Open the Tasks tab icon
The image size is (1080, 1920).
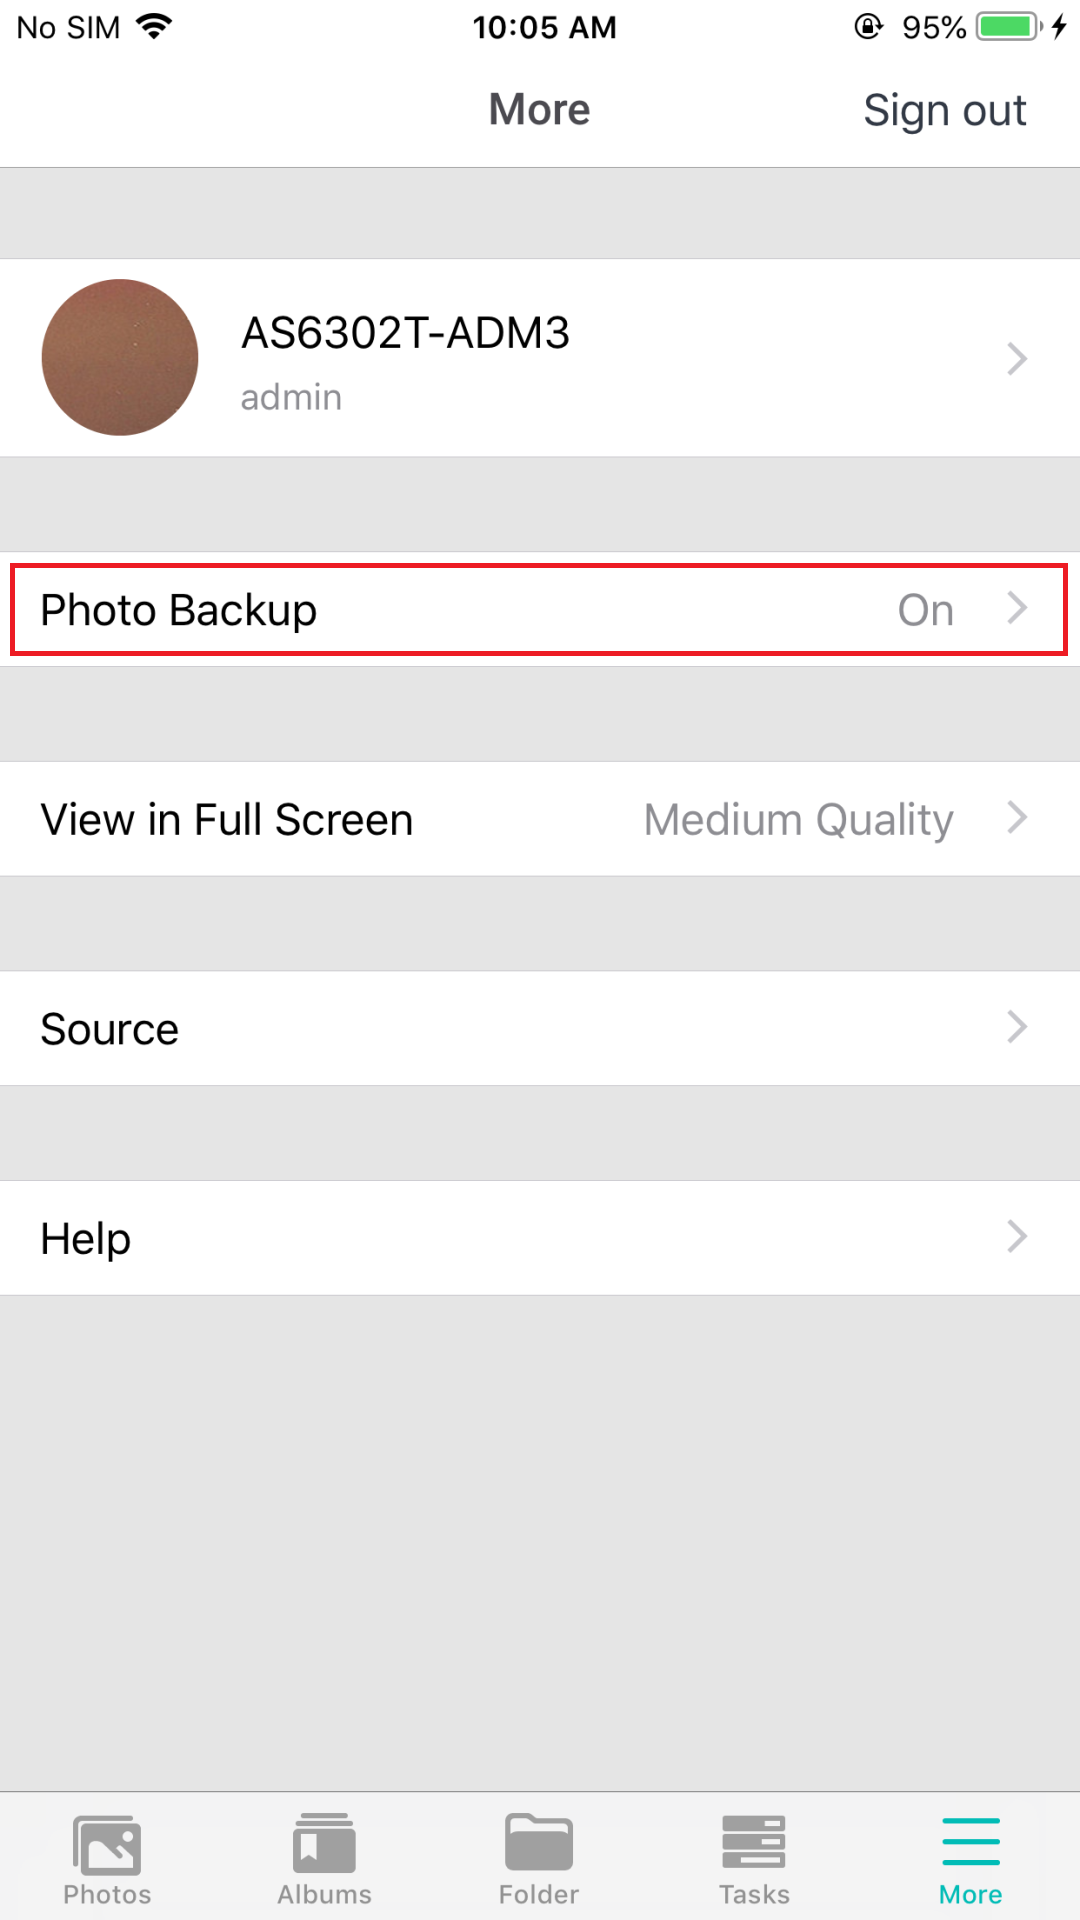coord(754,1842)
